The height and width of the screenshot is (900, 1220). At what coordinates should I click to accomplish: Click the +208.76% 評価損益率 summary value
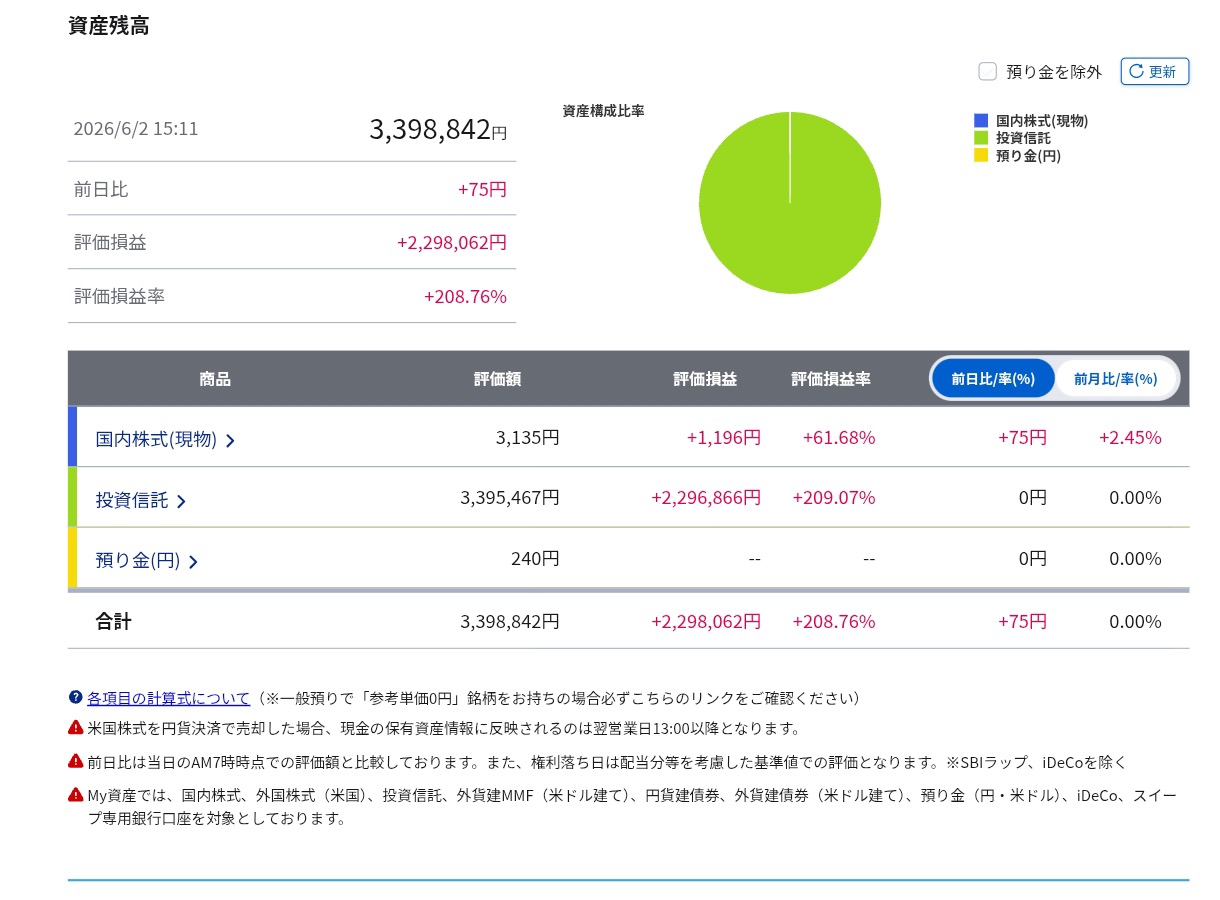465,297
